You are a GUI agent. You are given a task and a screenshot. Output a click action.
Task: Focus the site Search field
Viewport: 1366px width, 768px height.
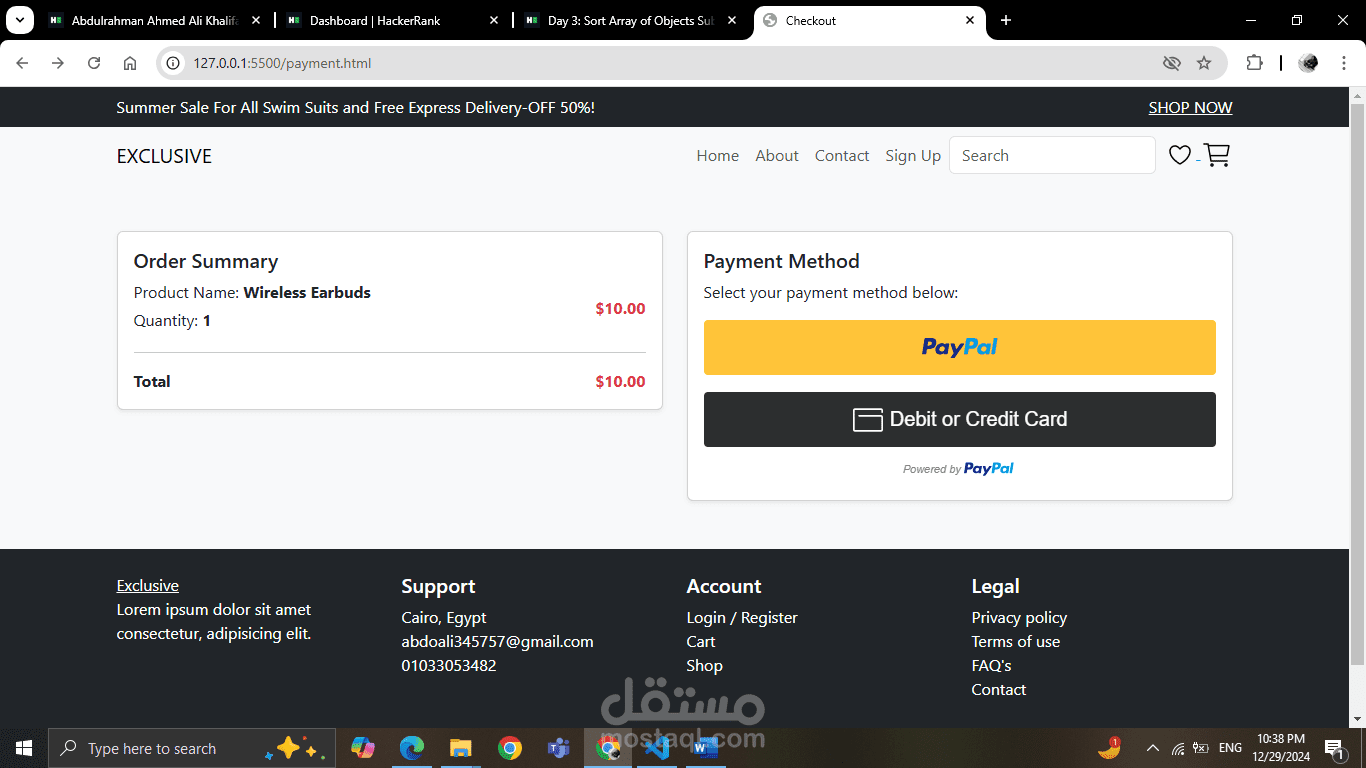[1052, 155]
